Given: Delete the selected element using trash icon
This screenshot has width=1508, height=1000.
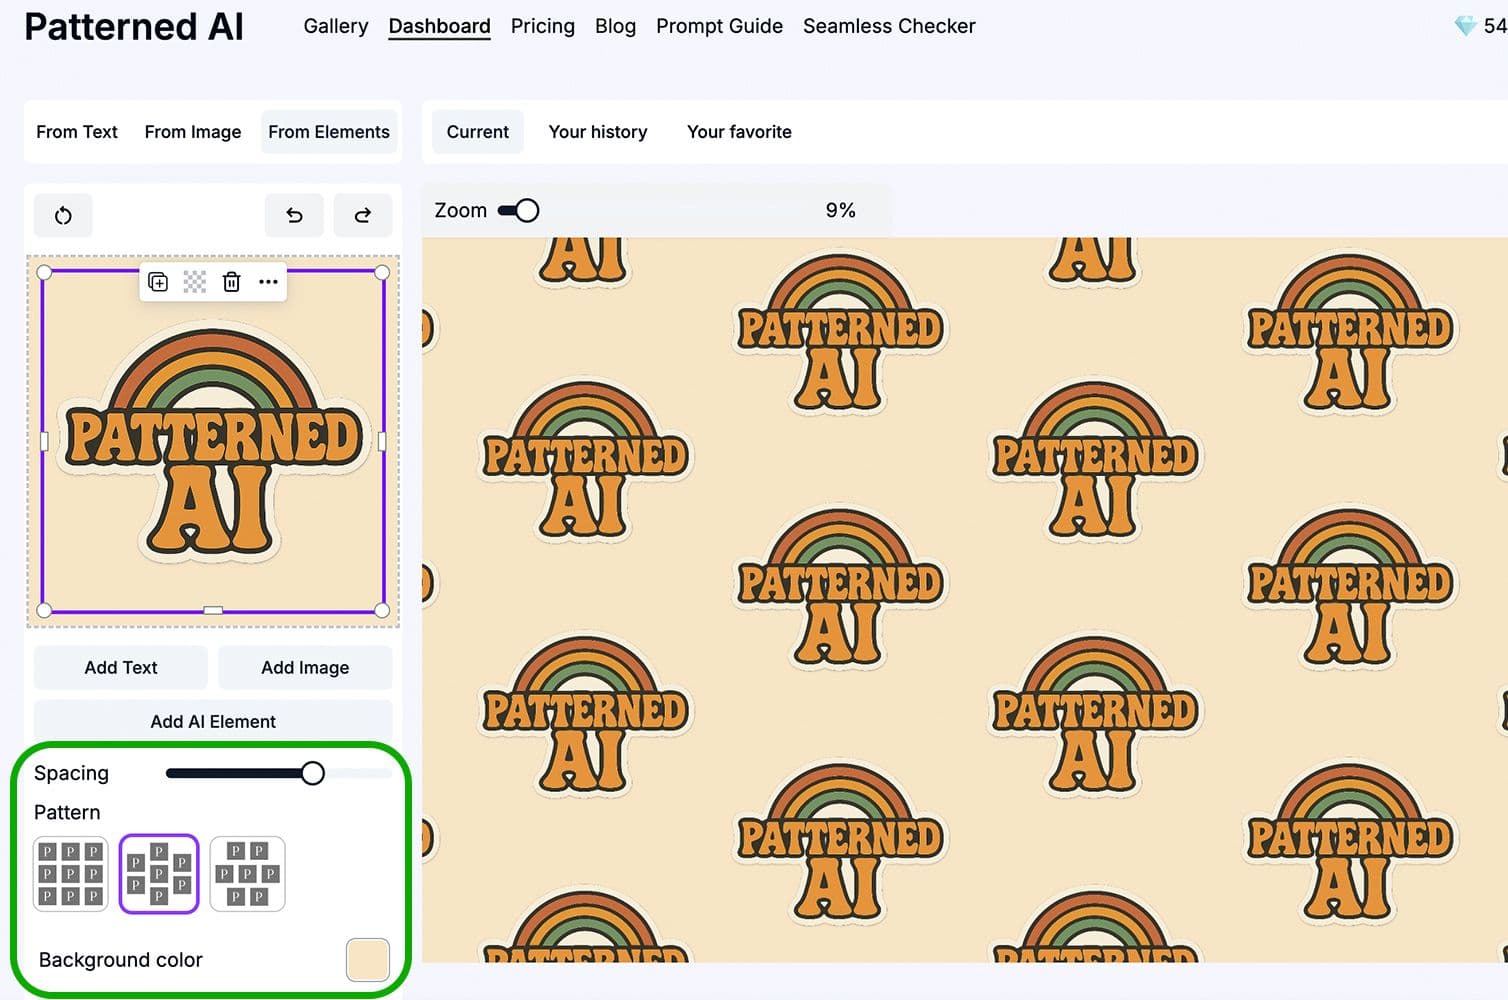Looking at the screenshot, I should coord(232,282).
